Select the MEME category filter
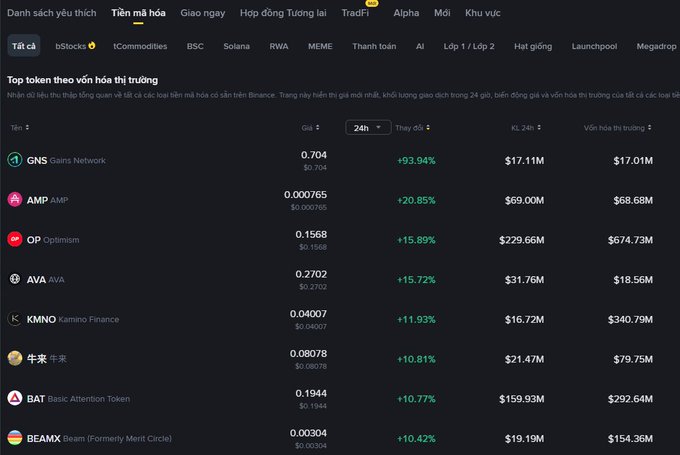The height and width of the screenshot is (455, 680). 320,46
